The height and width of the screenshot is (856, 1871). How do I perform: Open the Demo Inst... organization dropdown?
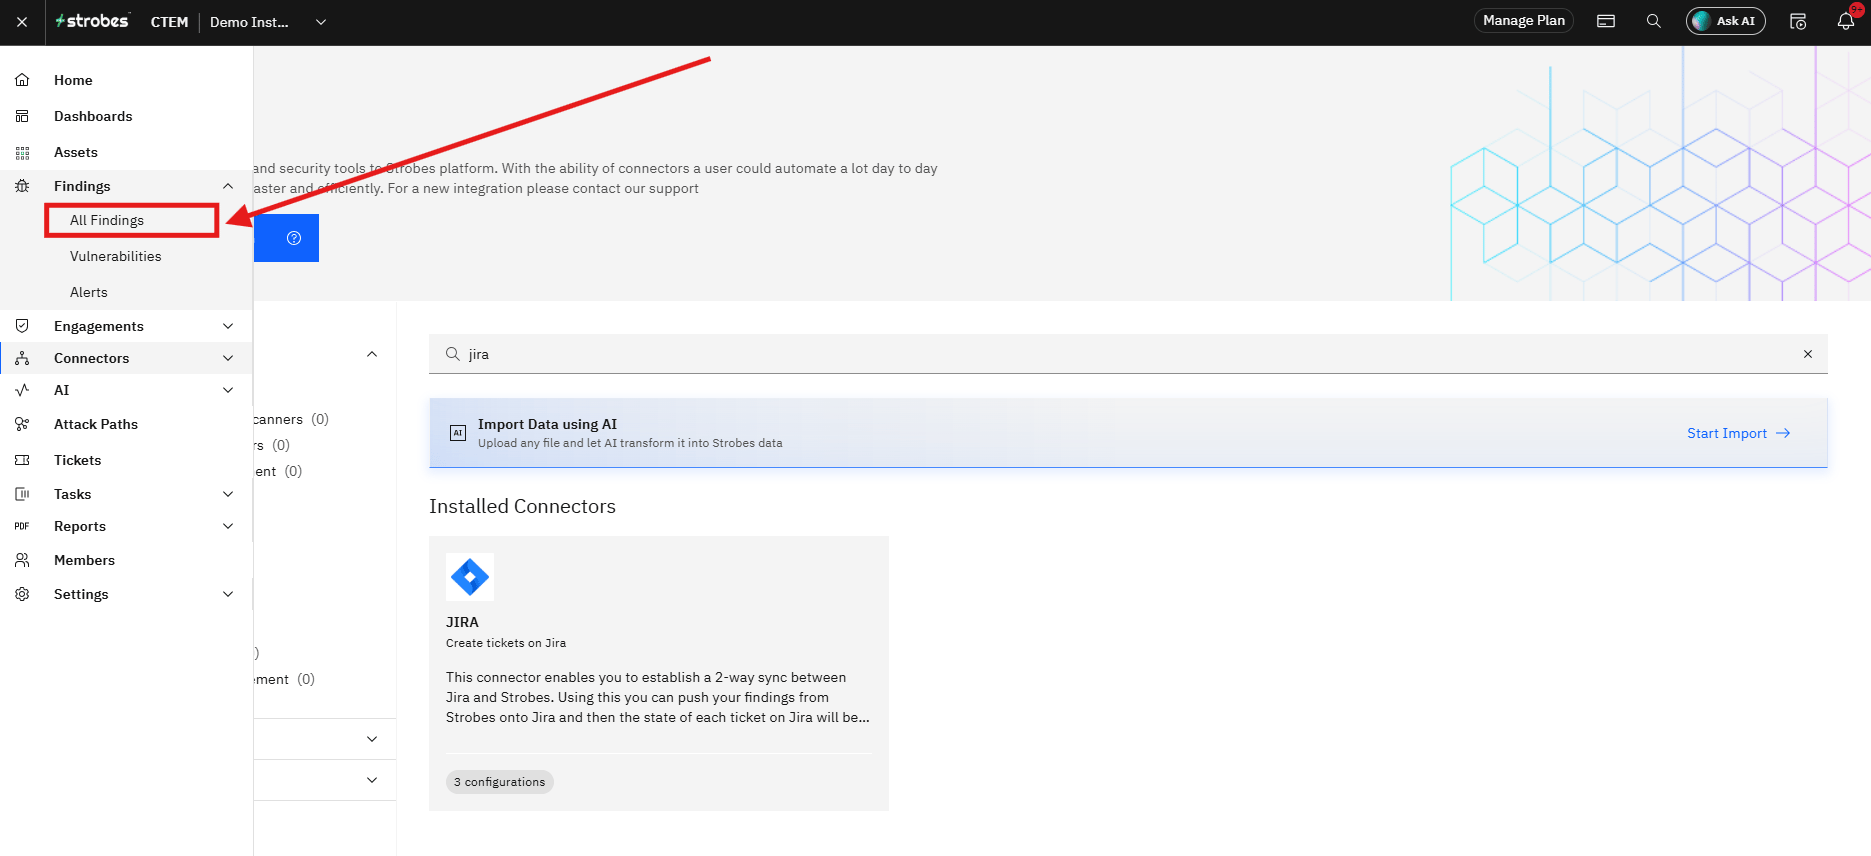pyautogui.click(x=268, y=22)
